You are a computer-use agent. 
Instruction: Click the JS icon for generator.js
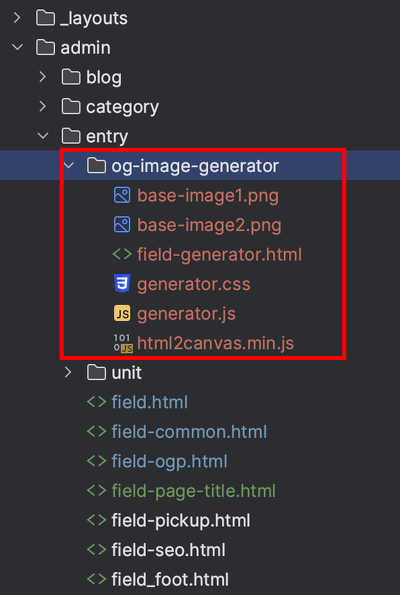[x=122, y=314]
